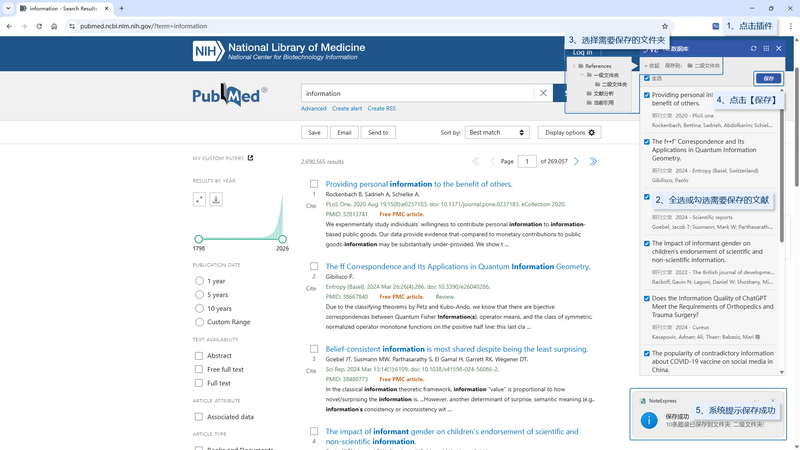Image resolution: width=800 pixels, height=450 pixels.
Task: View site information icon in address bar
Action: [72, 26]
